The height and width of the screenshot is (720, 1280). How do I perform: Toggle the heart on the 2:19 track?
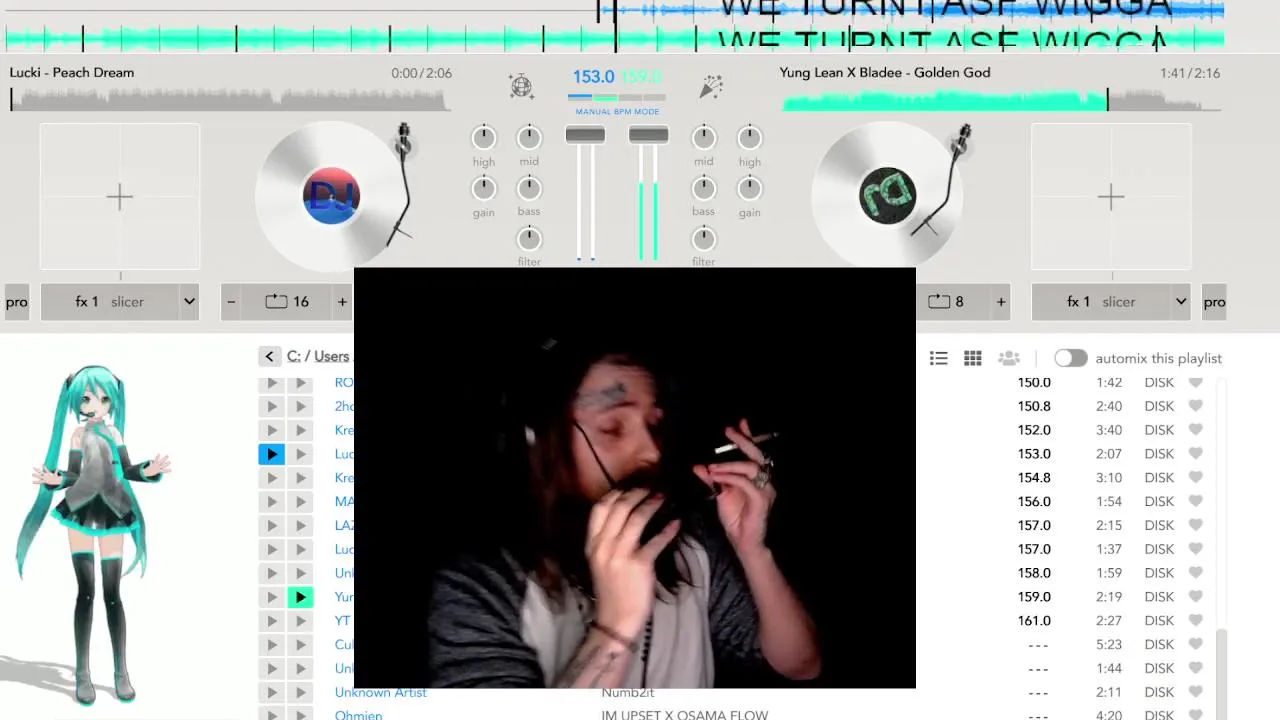coord(1195,597)
